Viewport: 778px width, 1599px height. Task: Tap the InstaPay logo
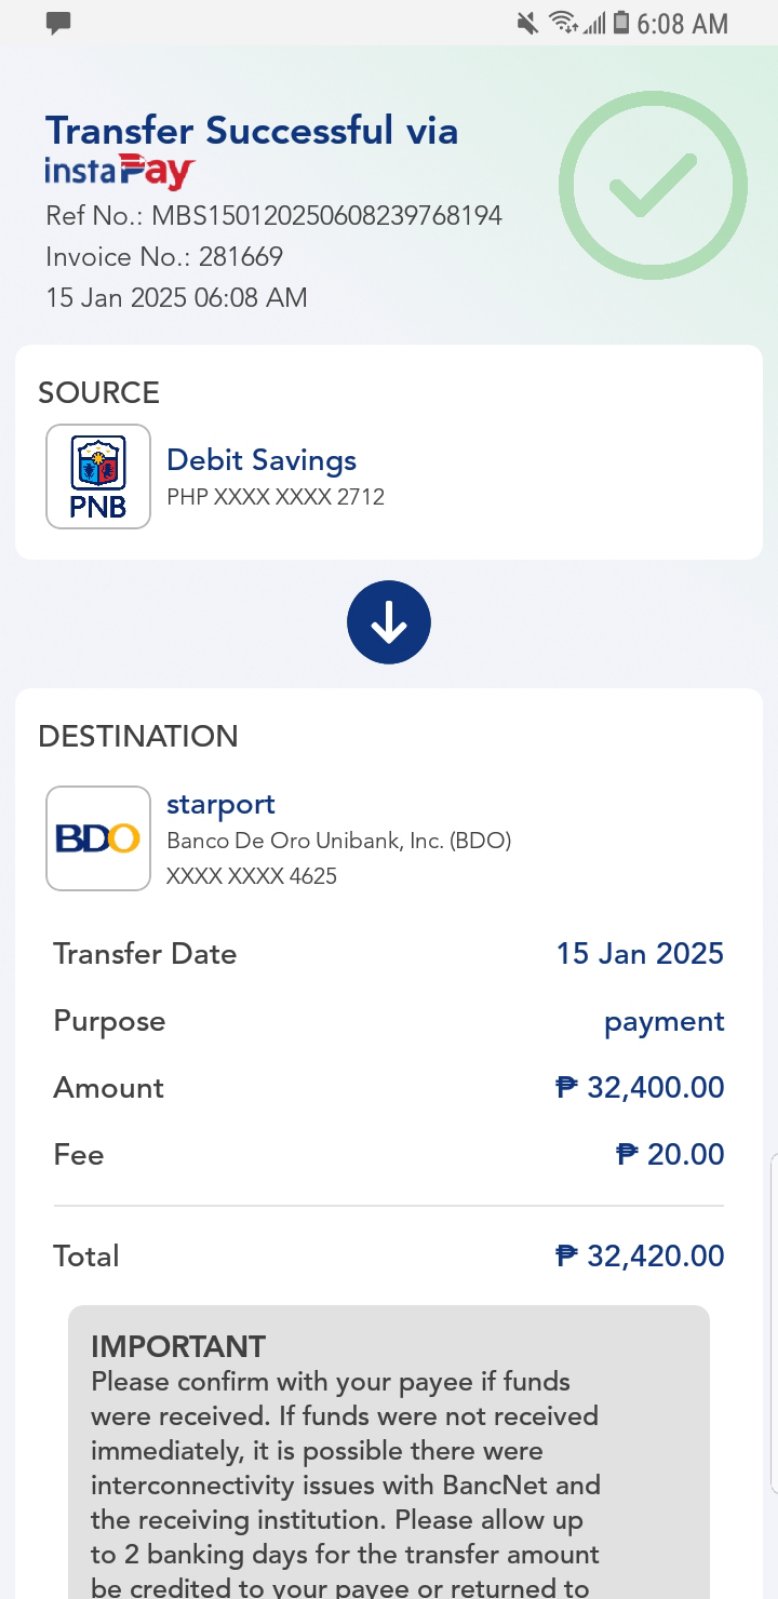[x=119, y=172]
